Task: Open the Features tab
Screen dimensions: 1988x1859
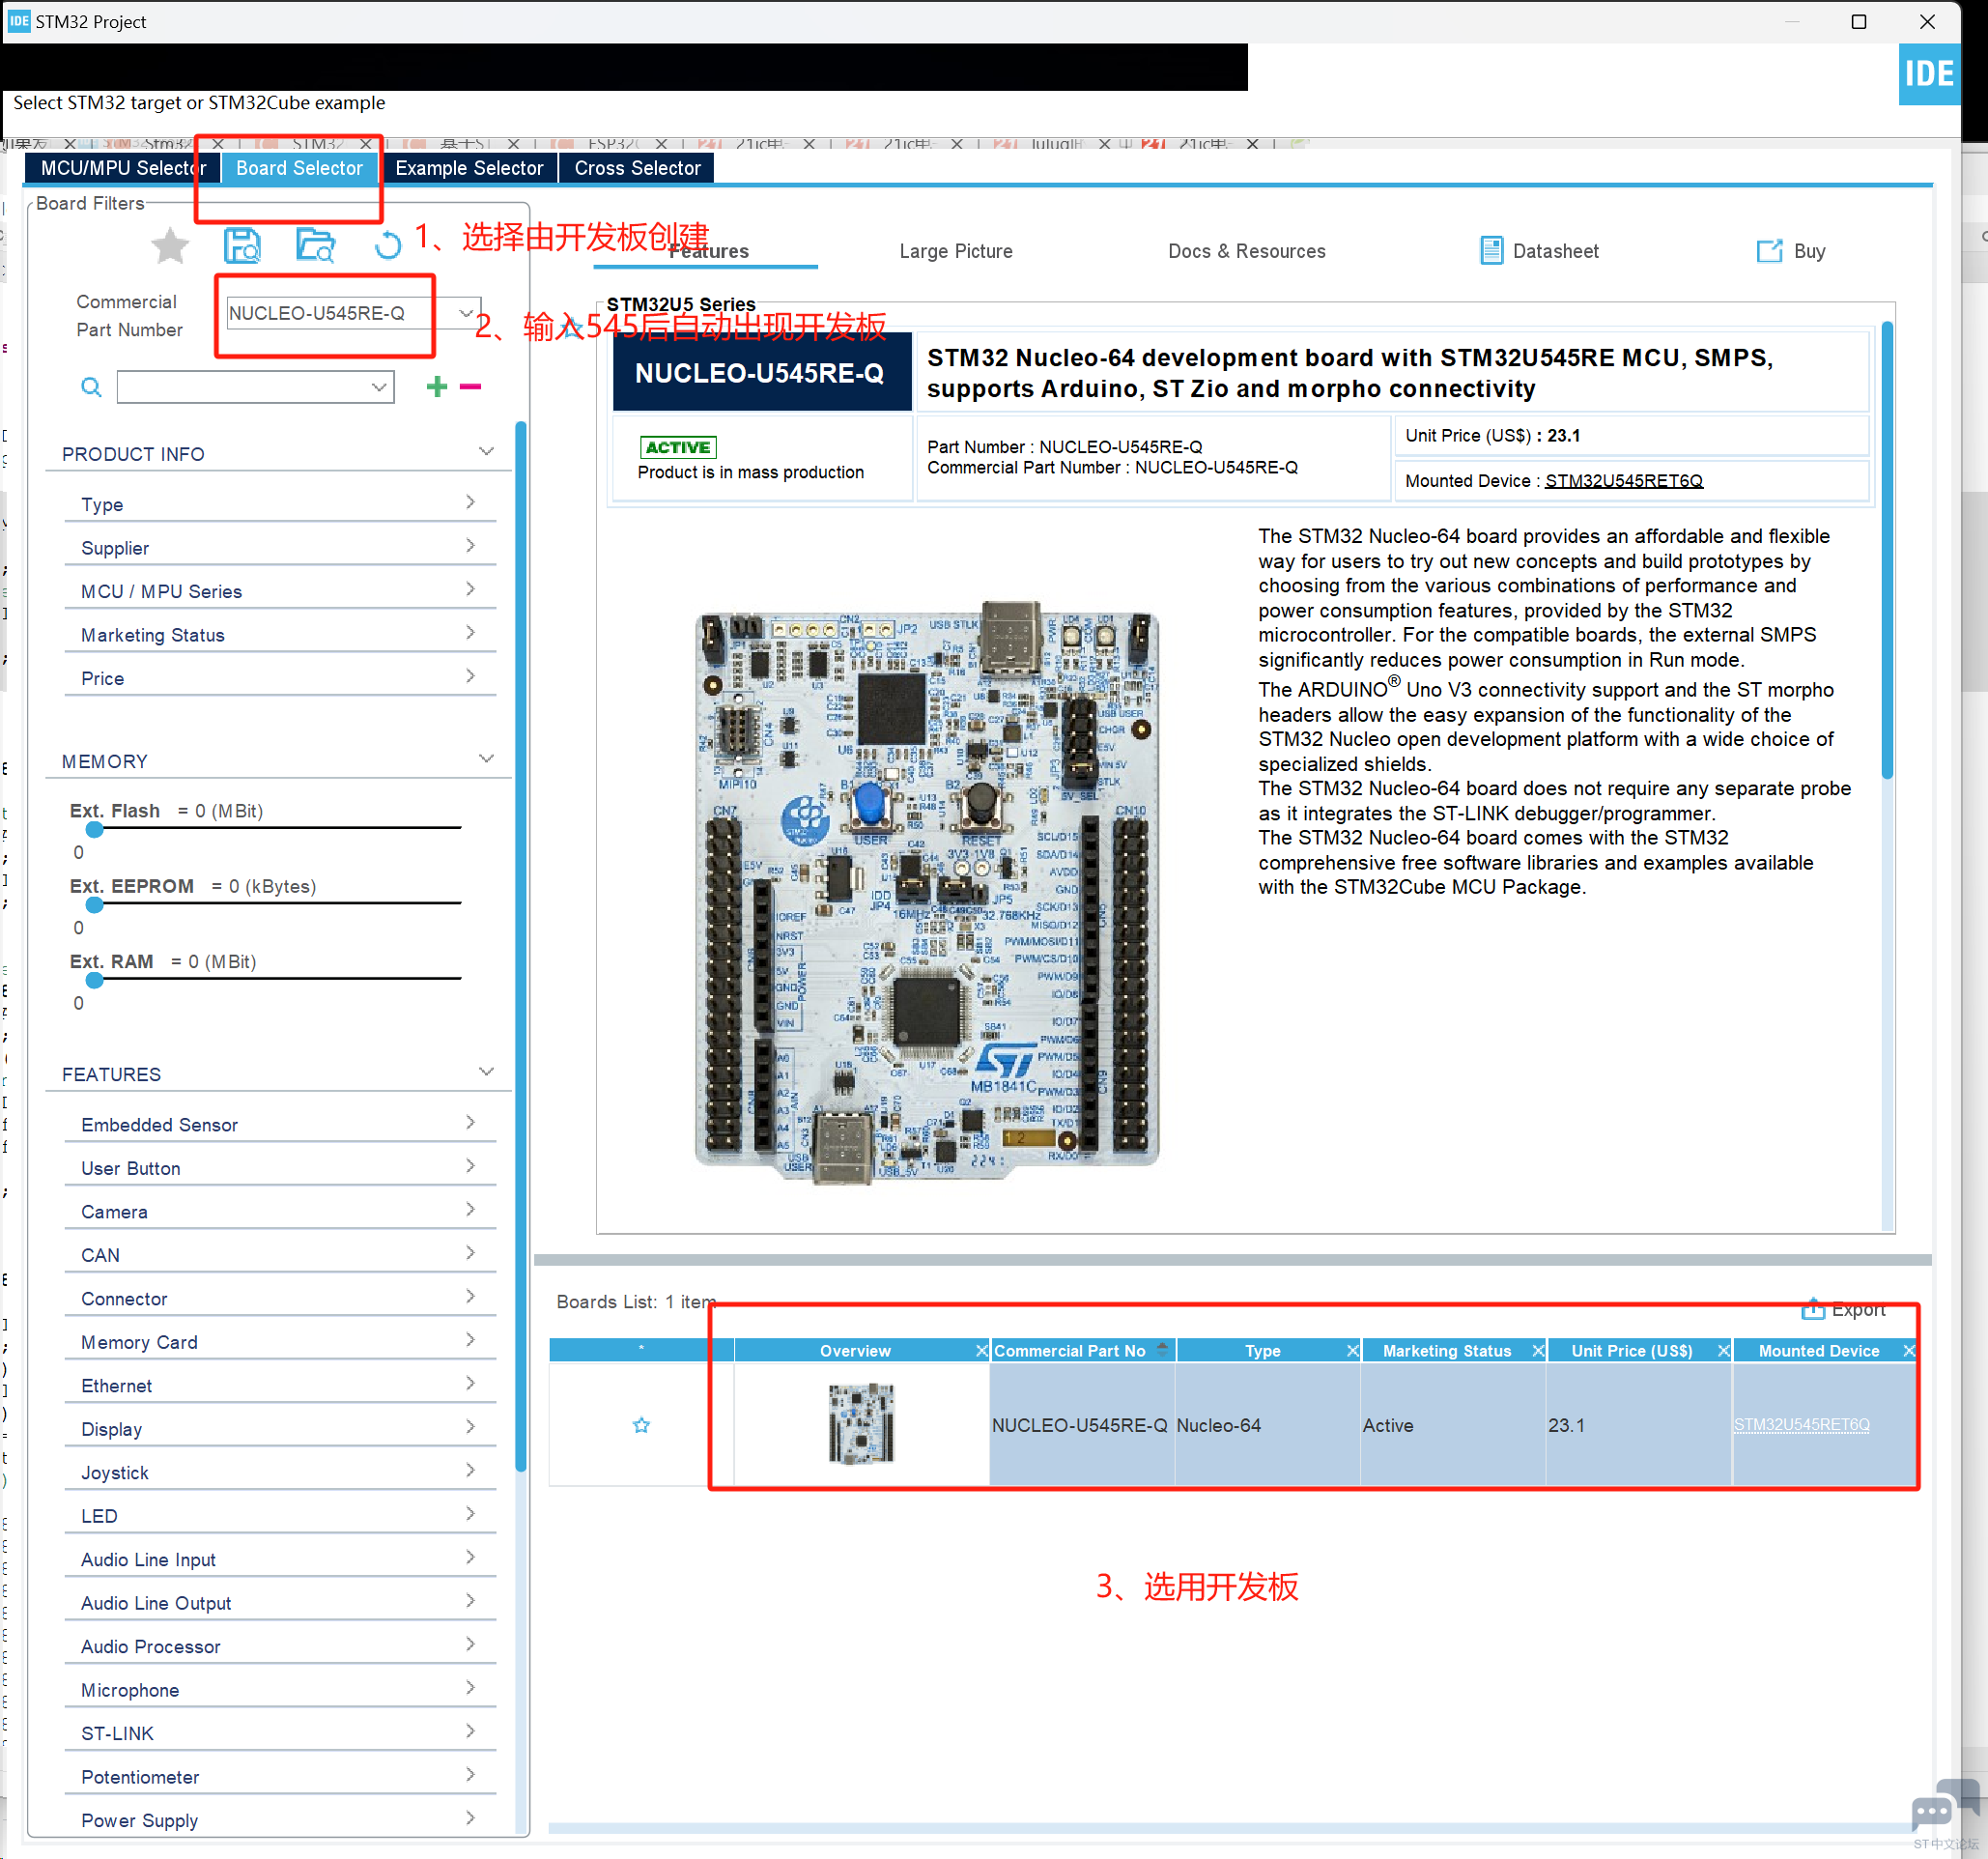Action: (708, 251)
